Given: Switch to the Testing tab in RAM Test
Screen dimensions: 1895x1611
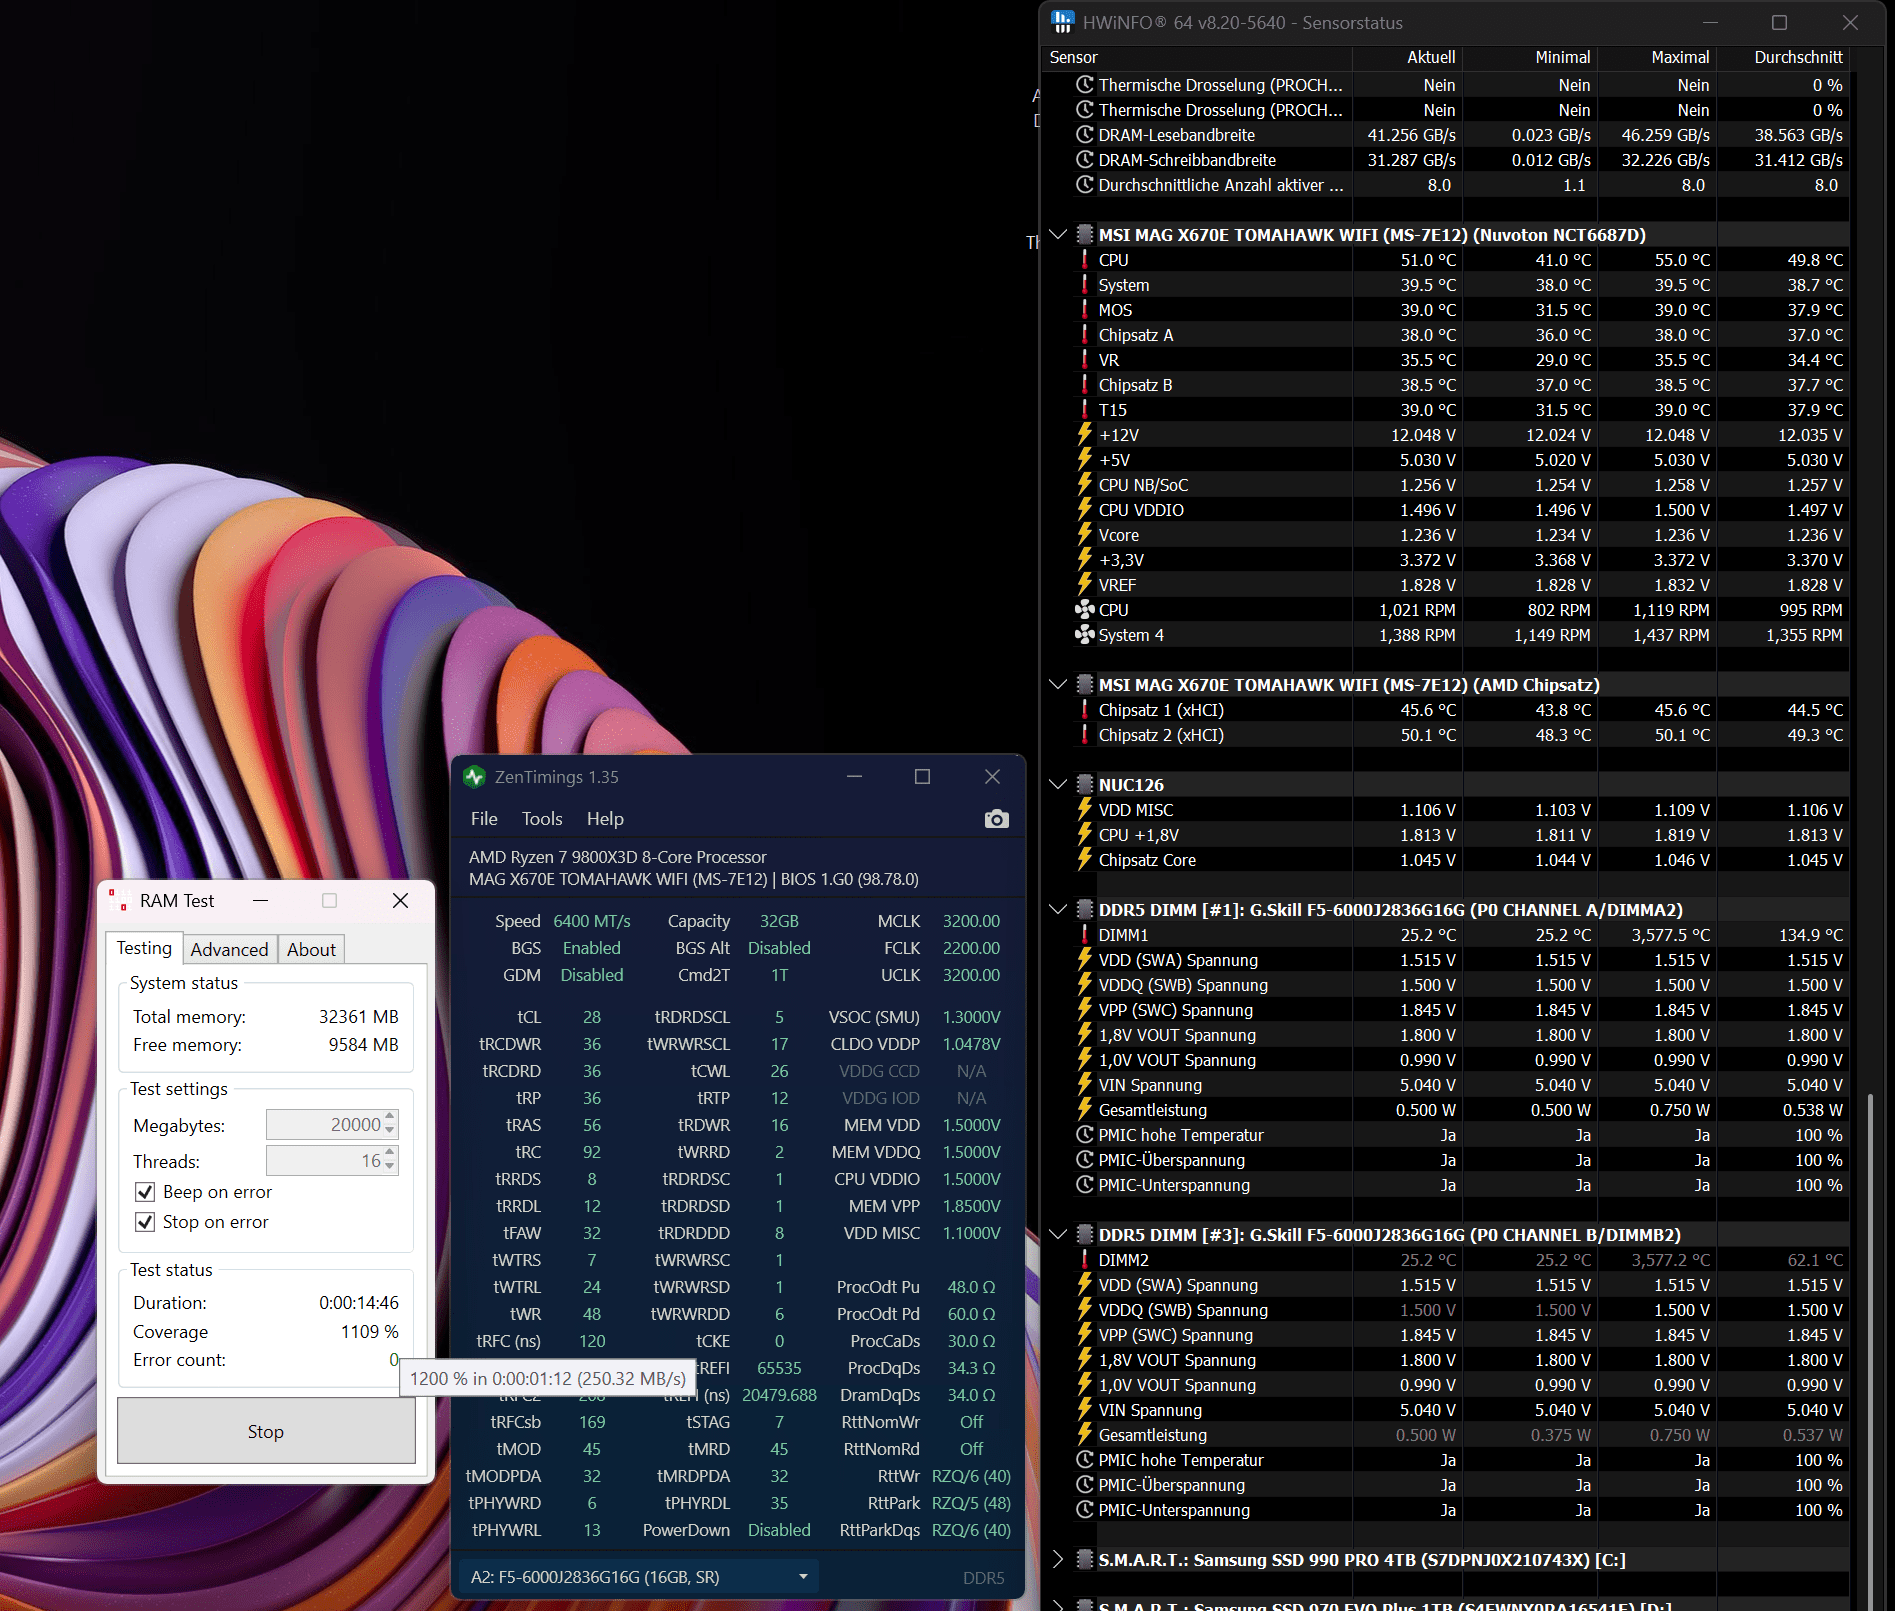Looking at the screenshot, I should (144, 948).
